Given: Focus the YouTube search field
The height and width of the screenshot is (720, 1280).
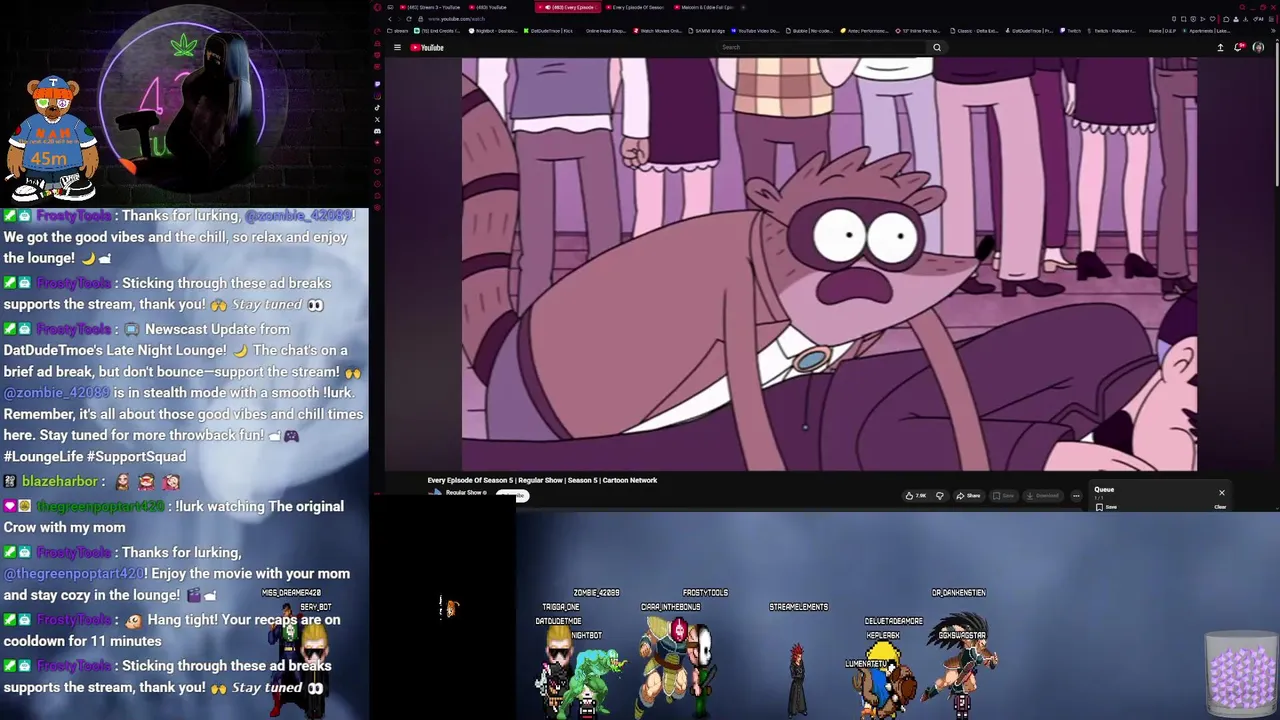Looking at the screenshot, I should (820, 47).
